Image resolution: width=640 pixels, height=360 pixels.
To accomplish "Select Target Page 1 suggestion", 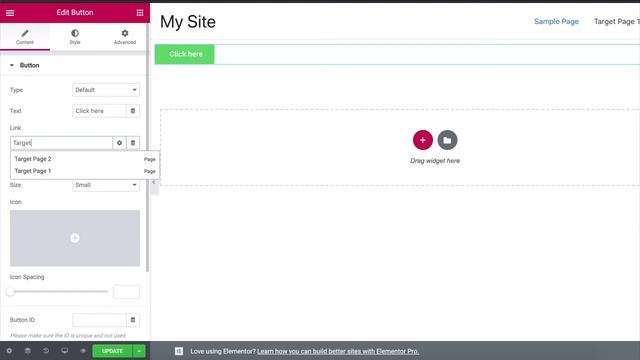I will 85,171.
